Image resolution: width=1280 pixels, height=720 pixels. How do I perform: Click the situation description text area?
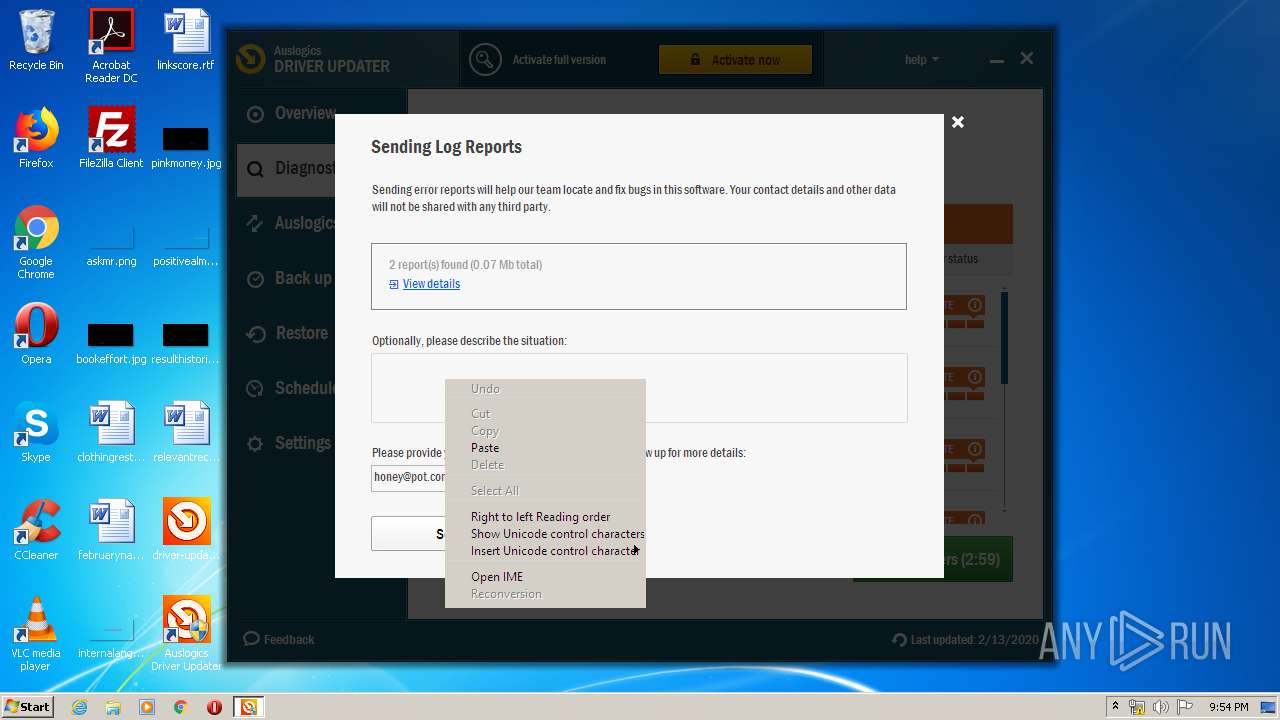[x=639, y=388]
